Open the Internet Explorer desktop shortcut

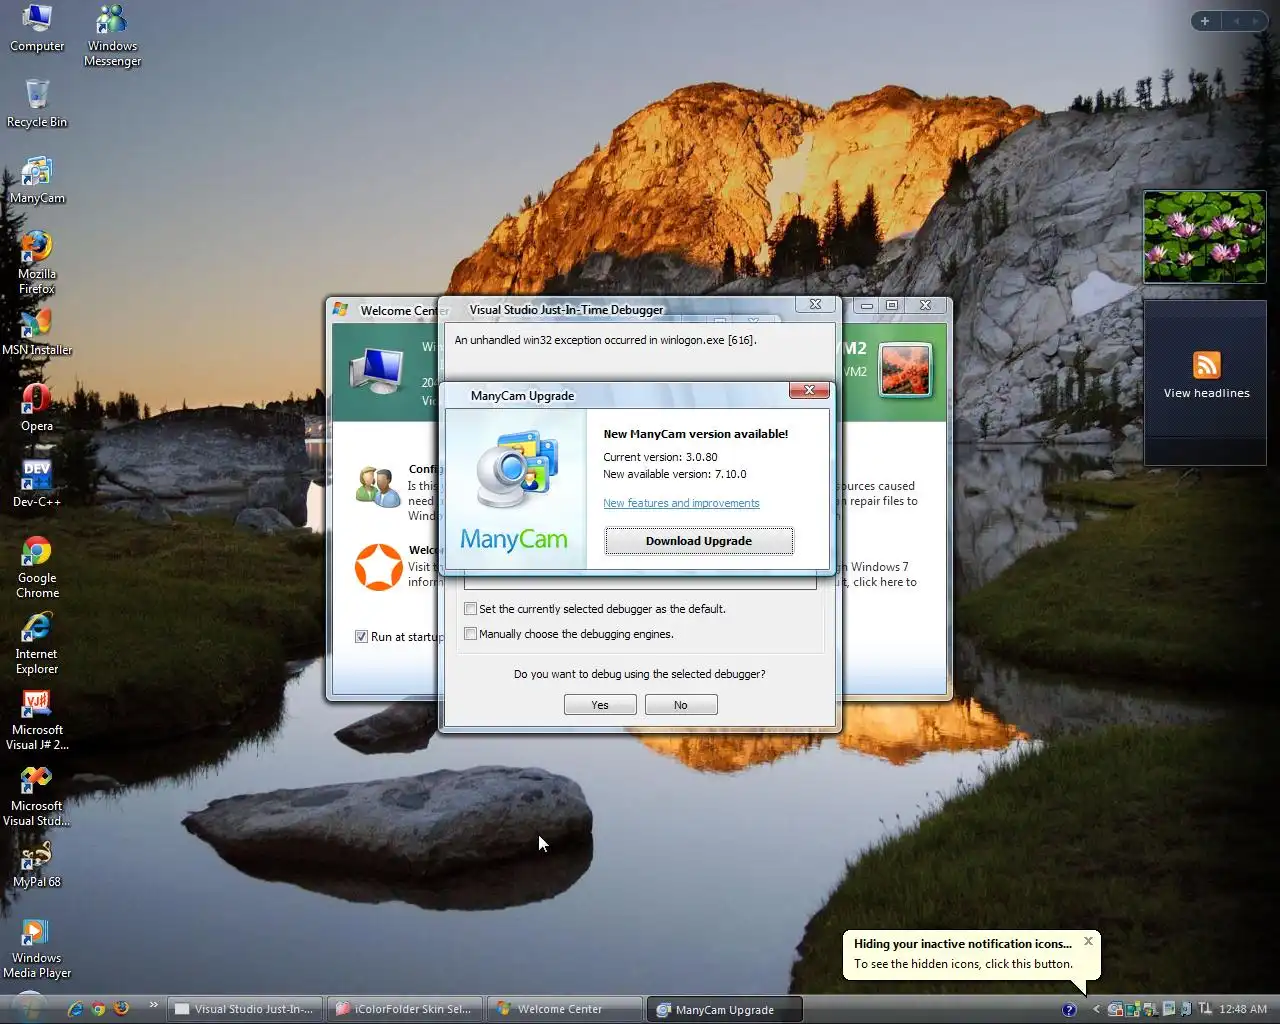37,643
